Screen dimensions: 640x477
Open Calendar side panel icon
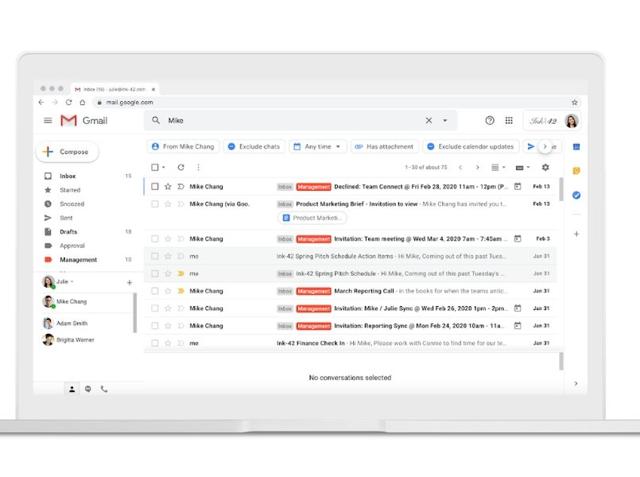576,147
